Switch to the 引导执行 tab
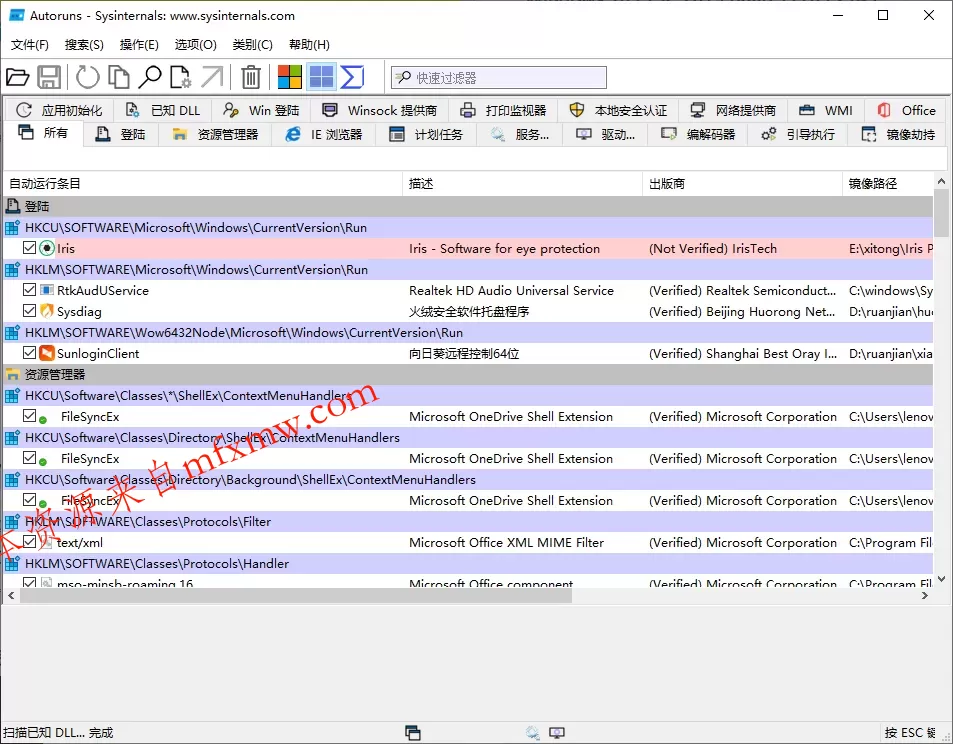 tap(799, 134)
